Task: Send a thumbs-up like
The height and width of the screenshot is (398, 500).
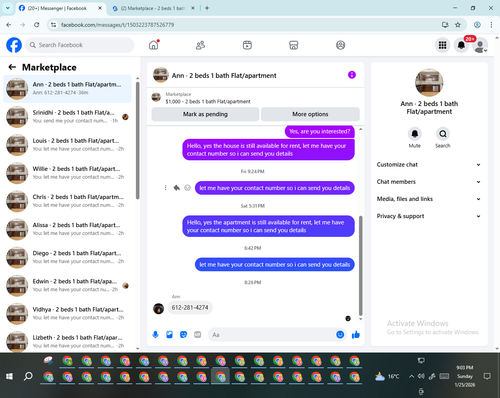Action: point(356,334)
